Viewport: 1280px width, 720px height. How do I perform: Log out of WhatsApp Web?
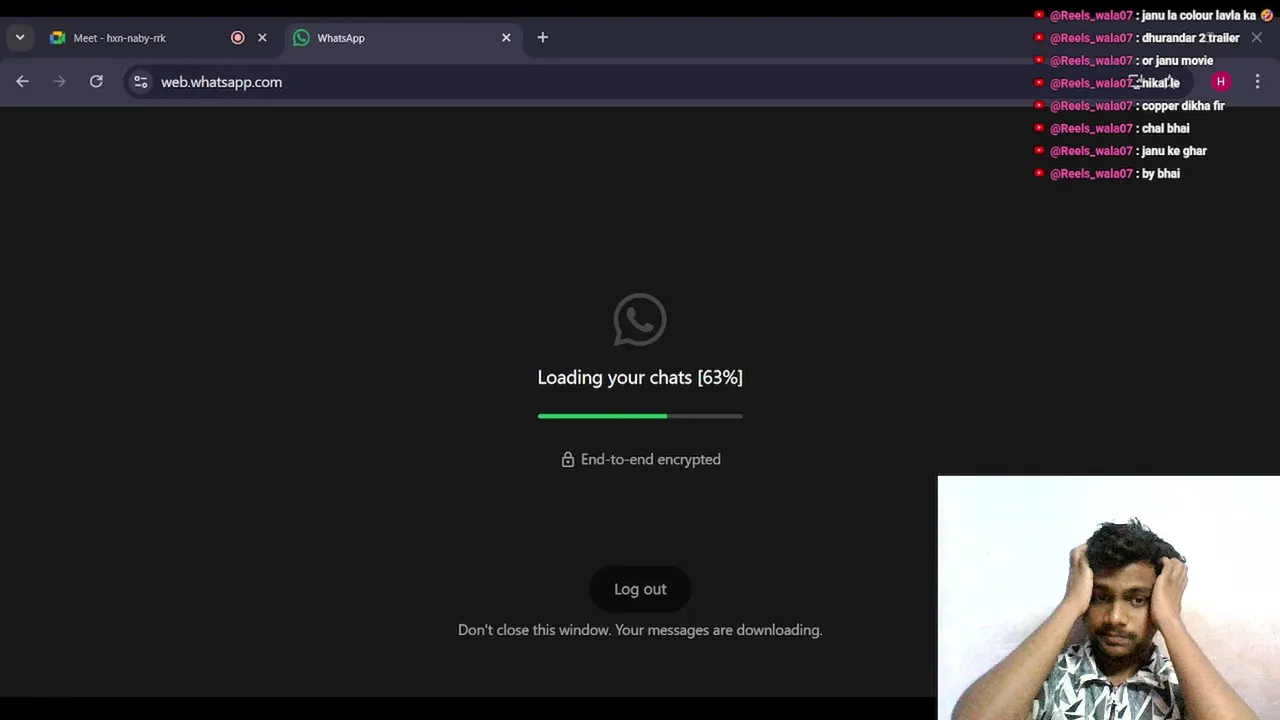(x=640, y=589)
